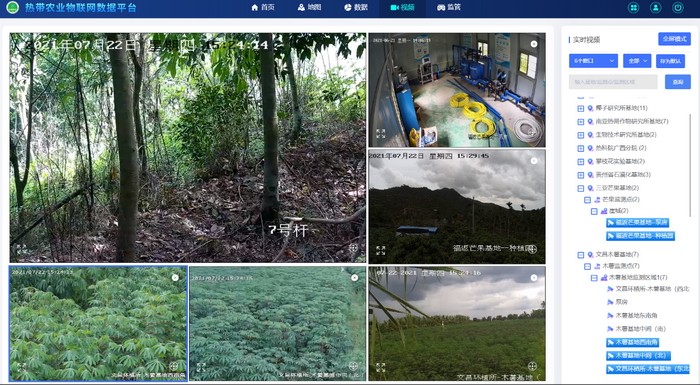Select camera 木薯基地中间(南) in tree
The width and height of the screenshot is (700, 385).
click(x=636, y=329)
